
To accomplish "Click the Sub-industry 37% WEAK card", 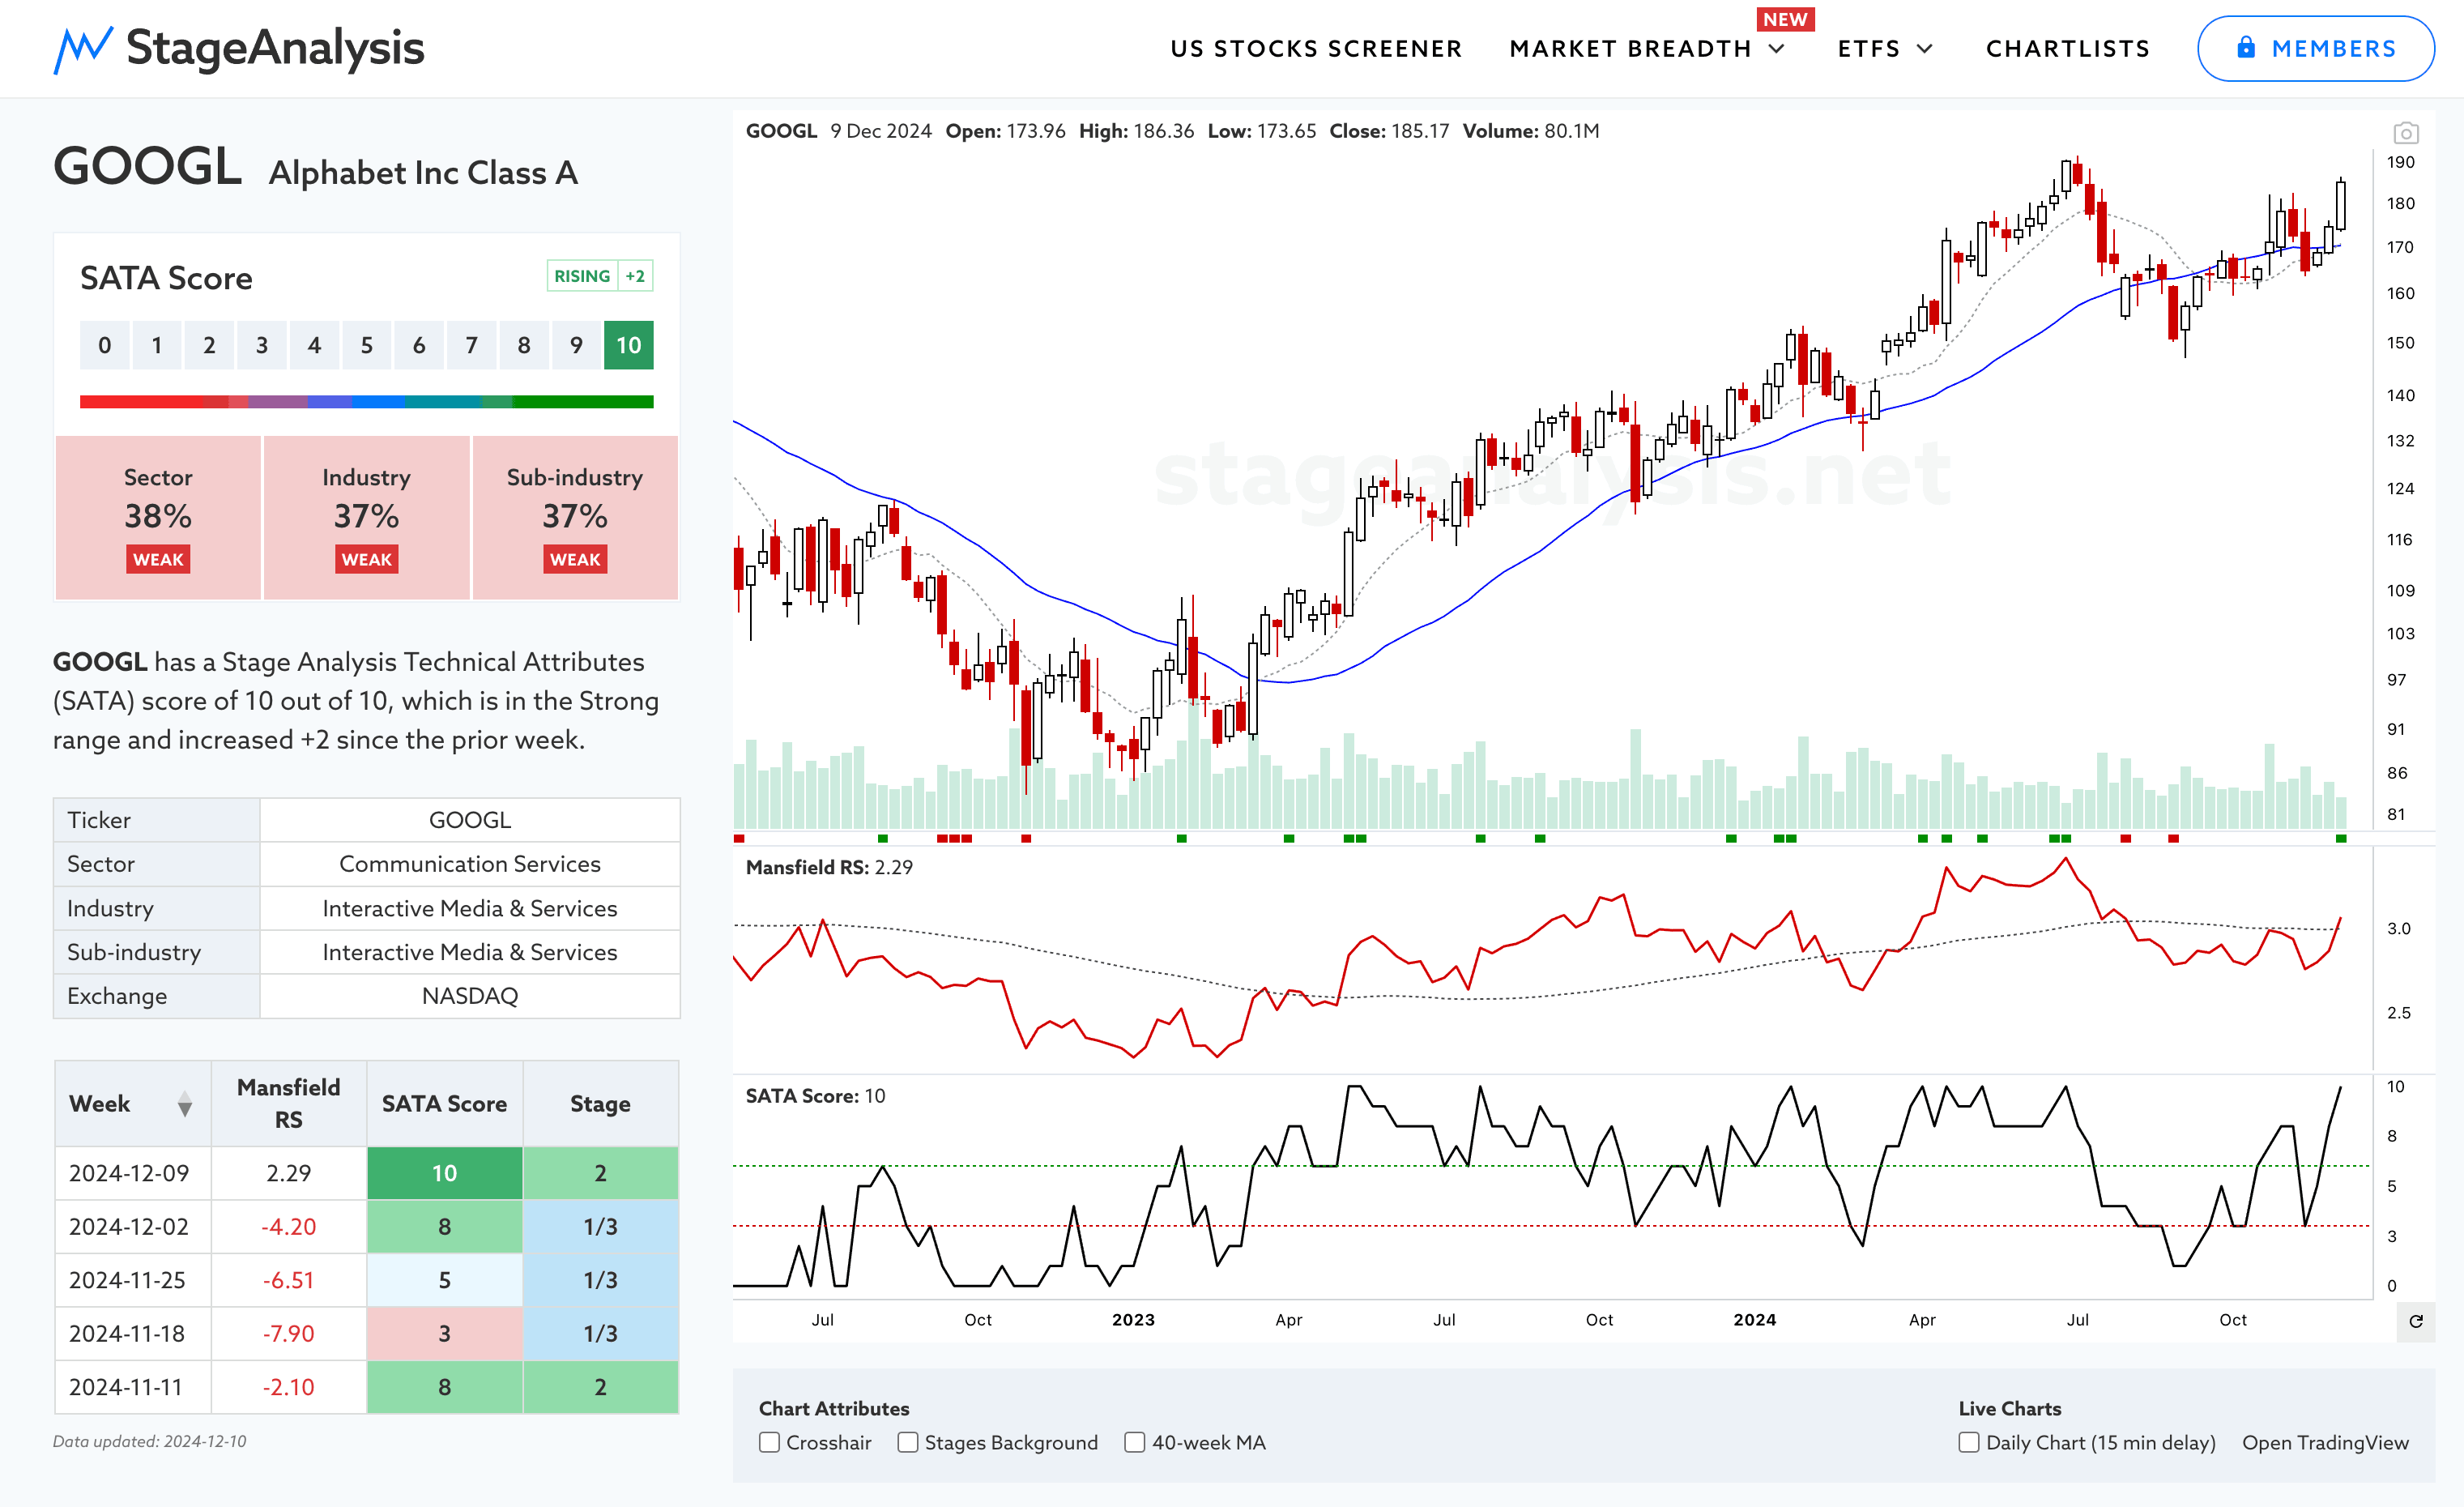I will 575,517.
